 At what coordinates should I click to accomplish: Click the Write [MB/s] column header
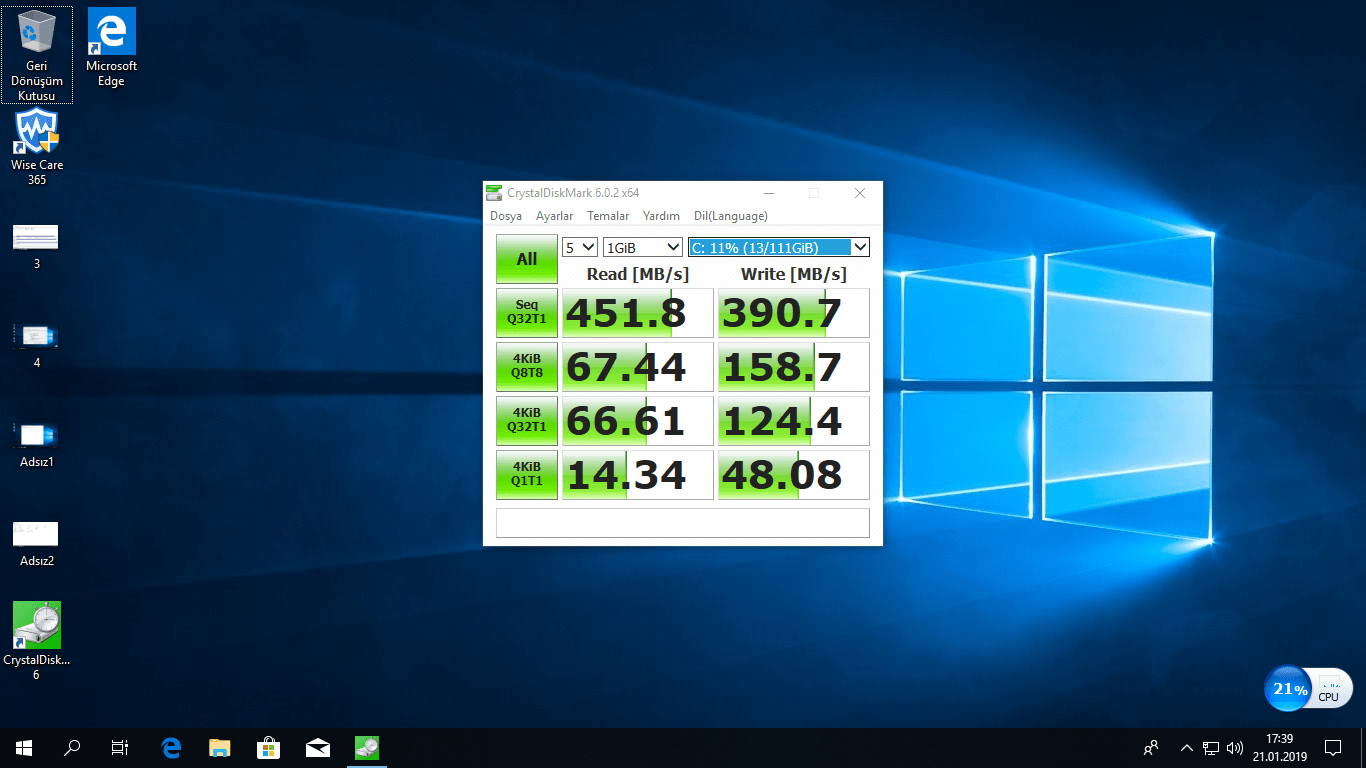[x=794, y=274]
